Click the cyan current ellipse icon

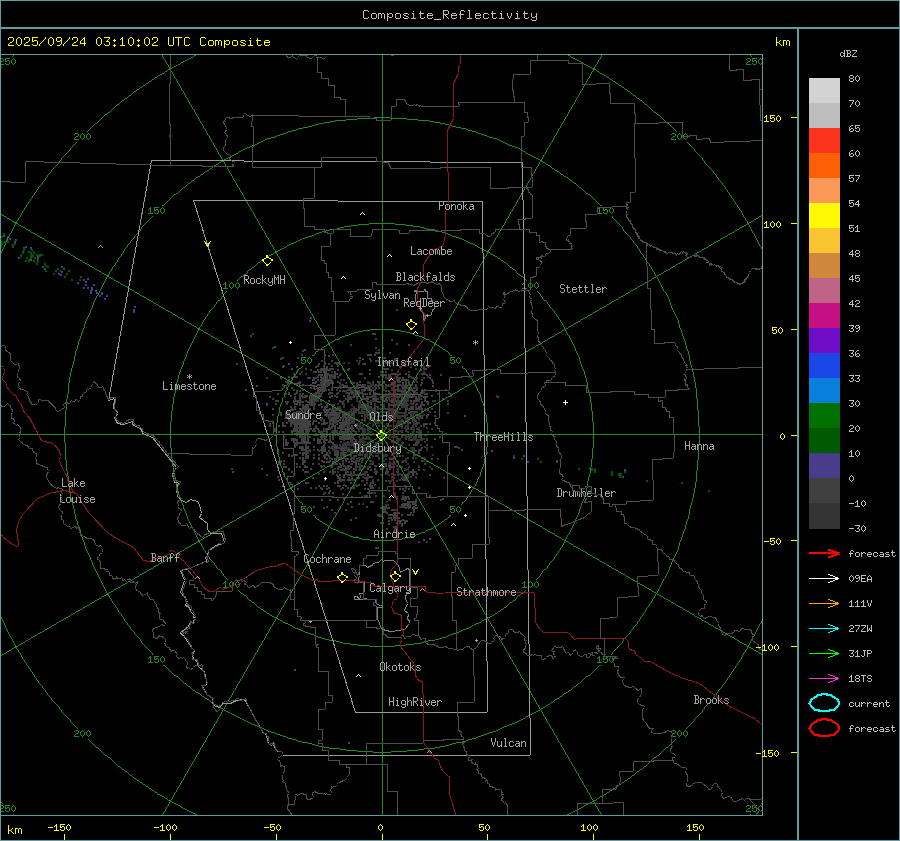tap(824, 703)
